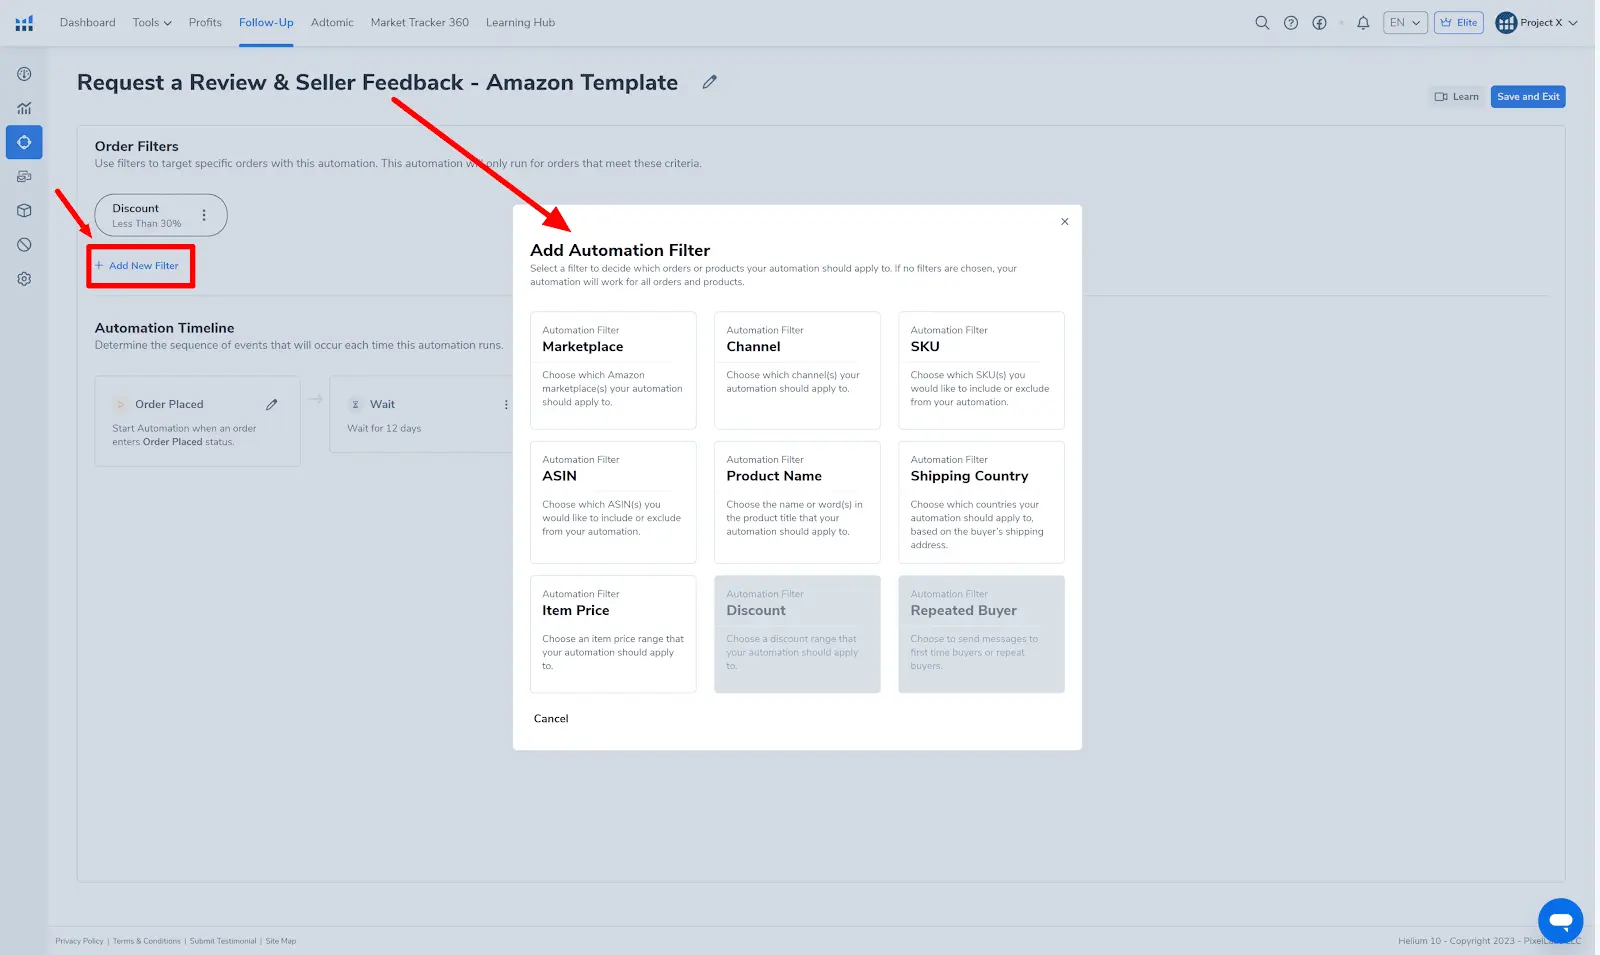Open the email campaigns sidebar icon

[24, 176]
